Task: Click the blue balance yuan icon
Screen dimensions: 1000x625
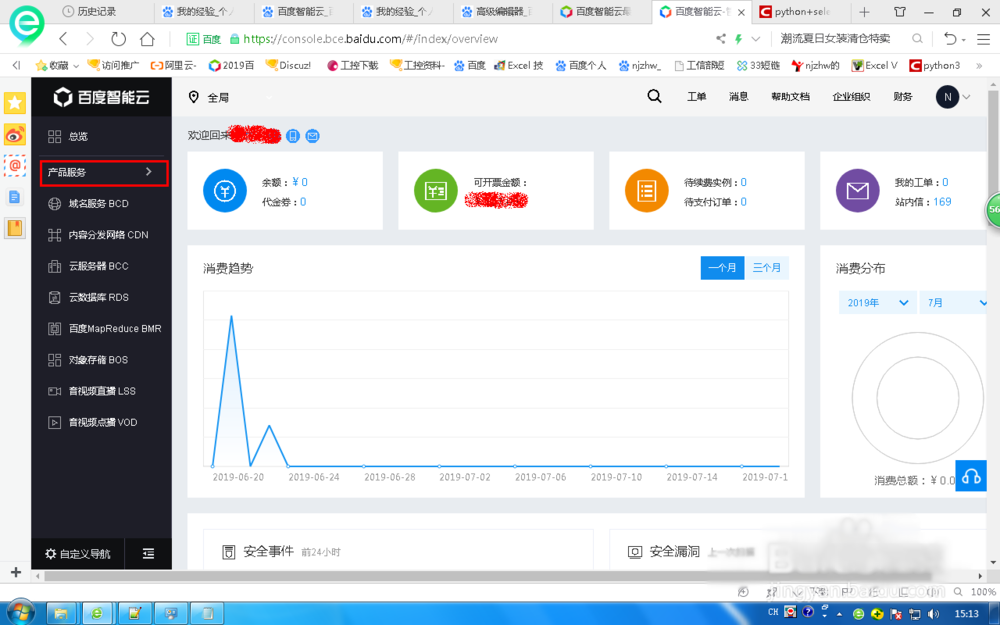Action: 224,191
